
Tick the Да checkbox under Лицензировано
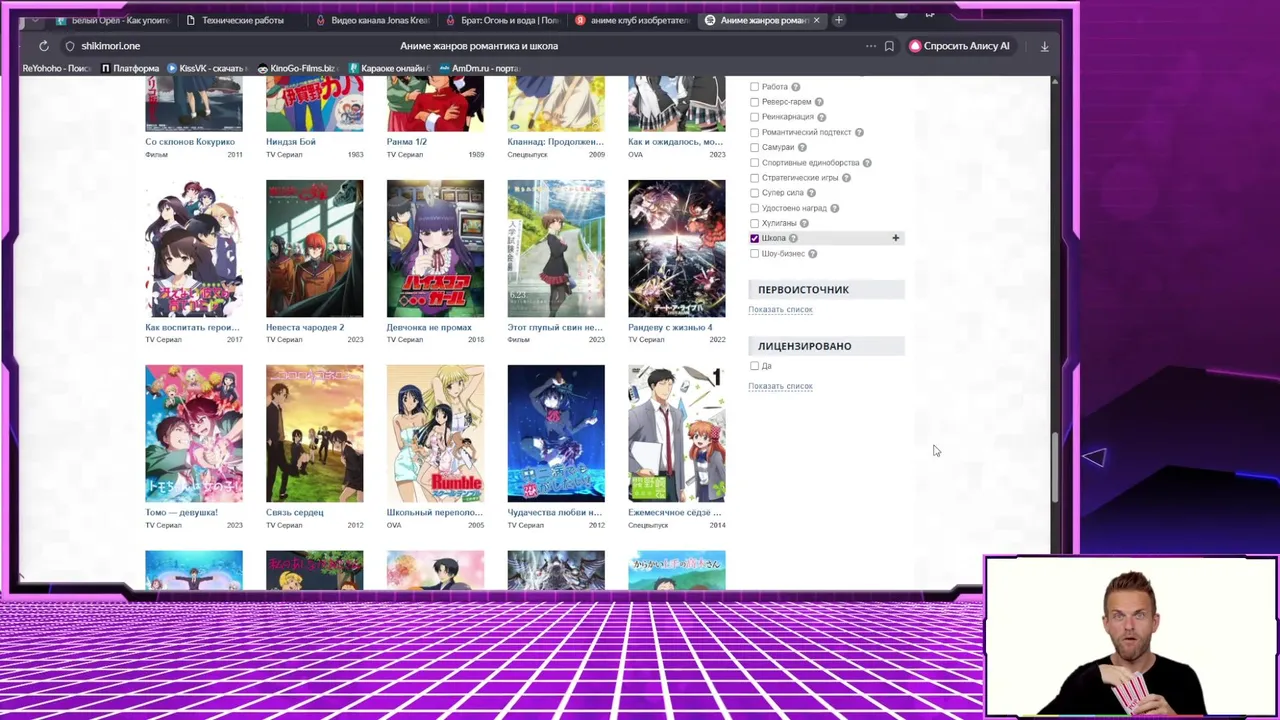[x=754, y=366]
